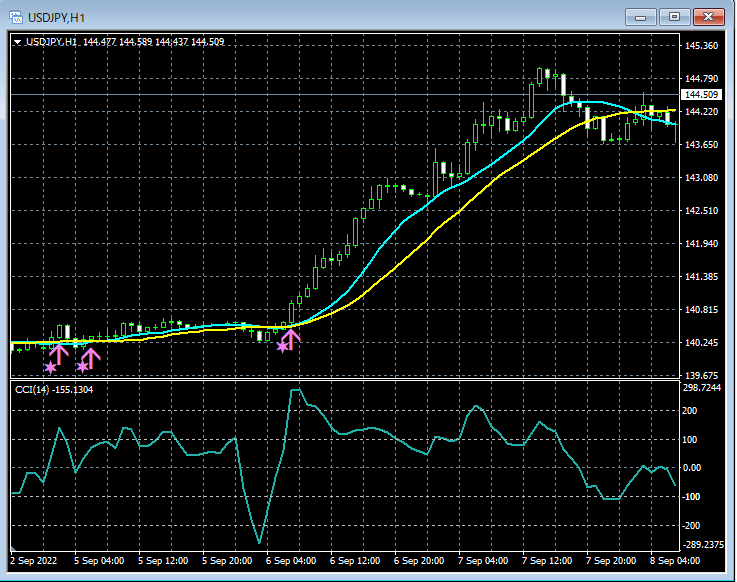This screenshot has height=582, width=737.
Task: Click the 5 Sep 12:00 time label
Action: 163,560
